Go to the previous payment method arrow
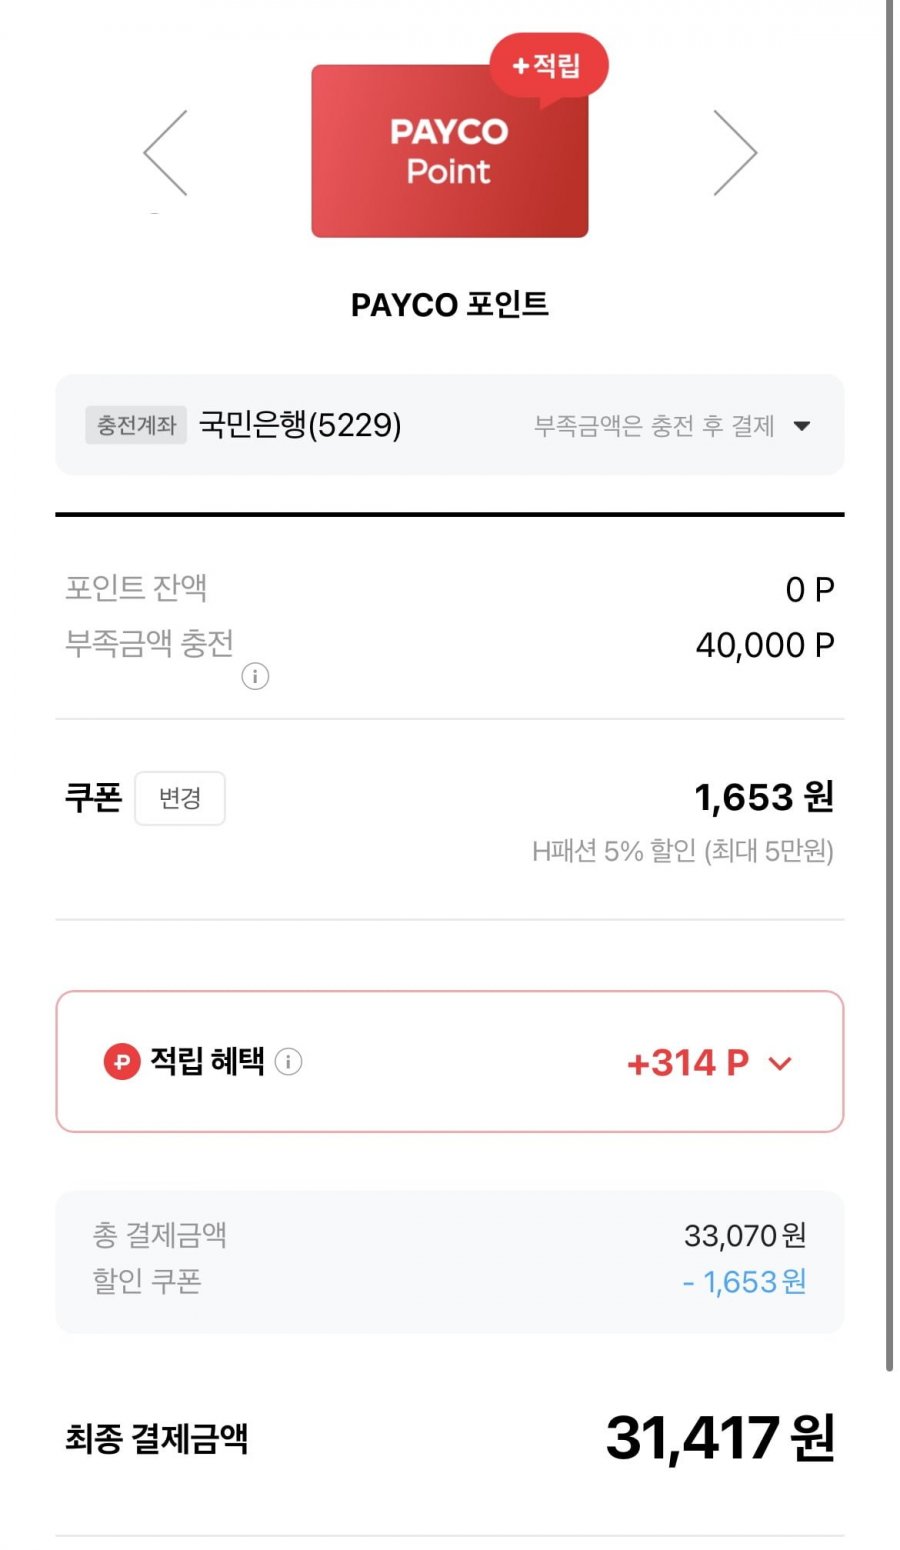900x1550 pixels. (166, 153)
